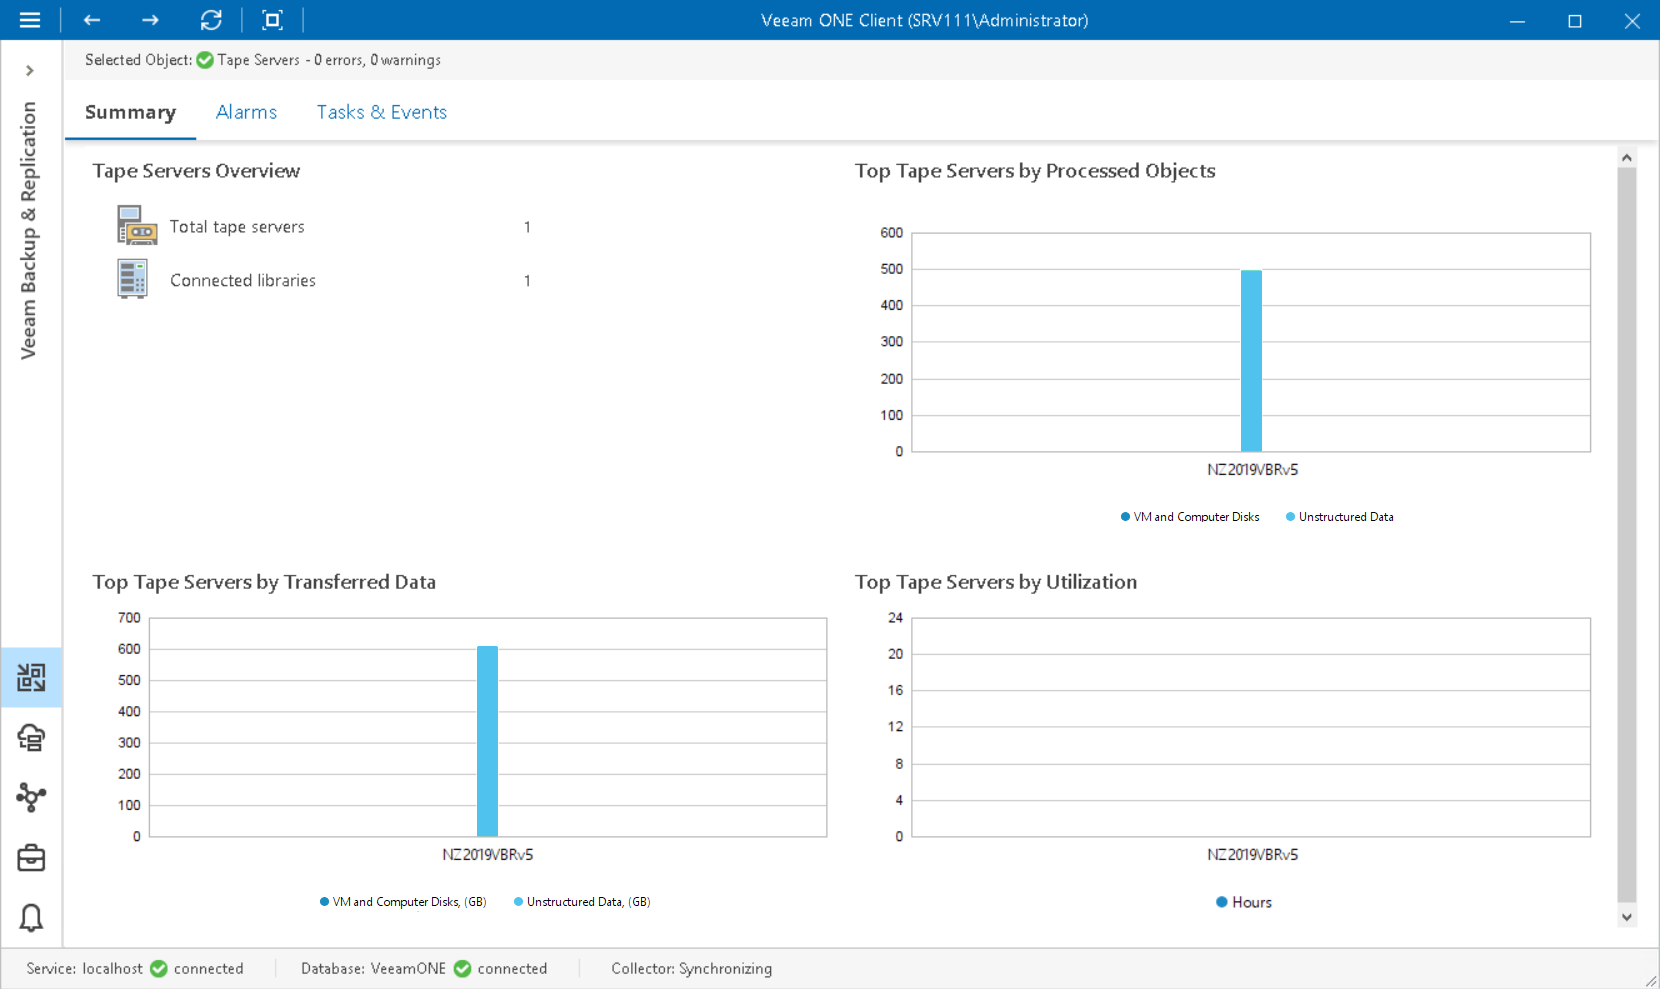
Task: Click Top Tape Servers by Transferred Data heading
Action: (x=264, y=582)
